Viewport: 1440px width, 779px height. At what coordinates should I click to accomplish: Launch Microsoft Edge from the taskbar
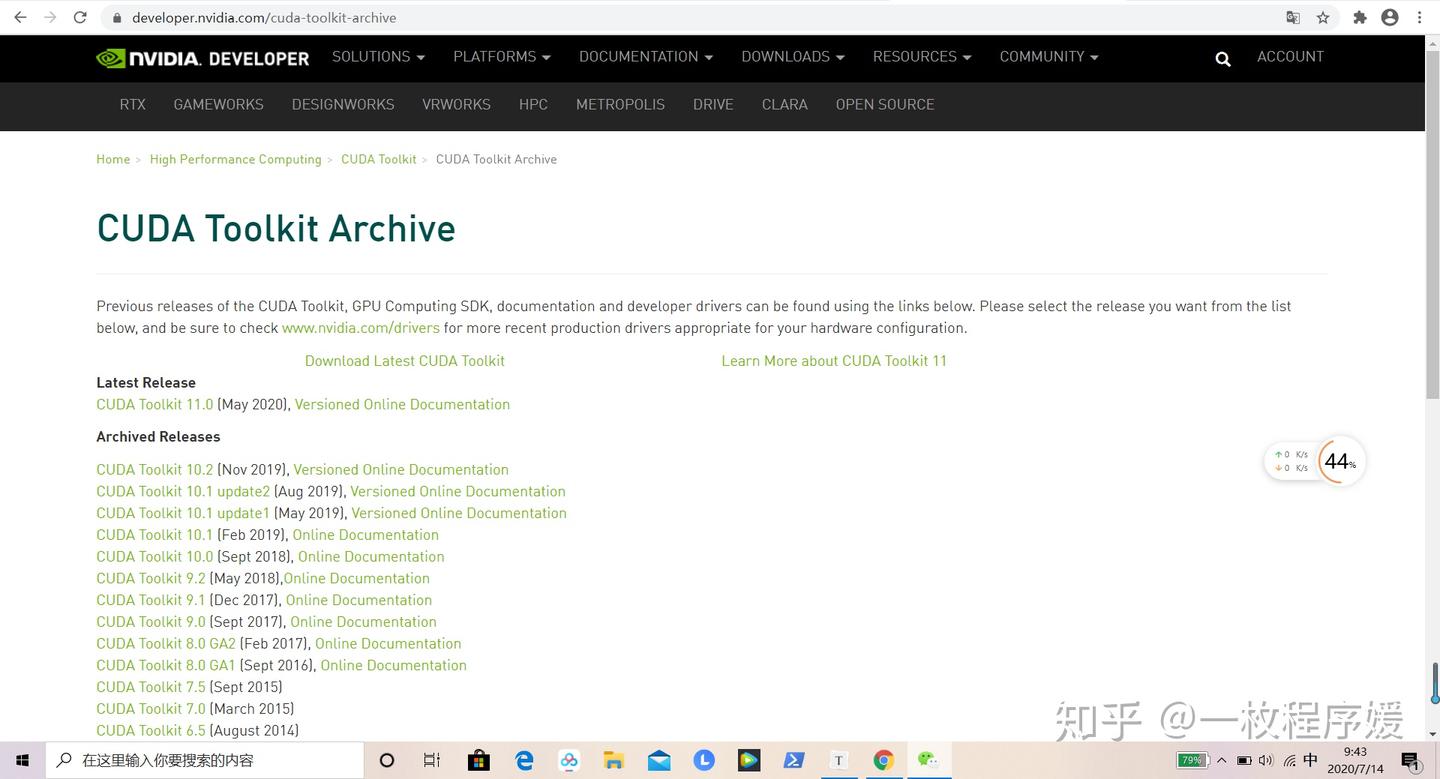[x=524, y=760]
